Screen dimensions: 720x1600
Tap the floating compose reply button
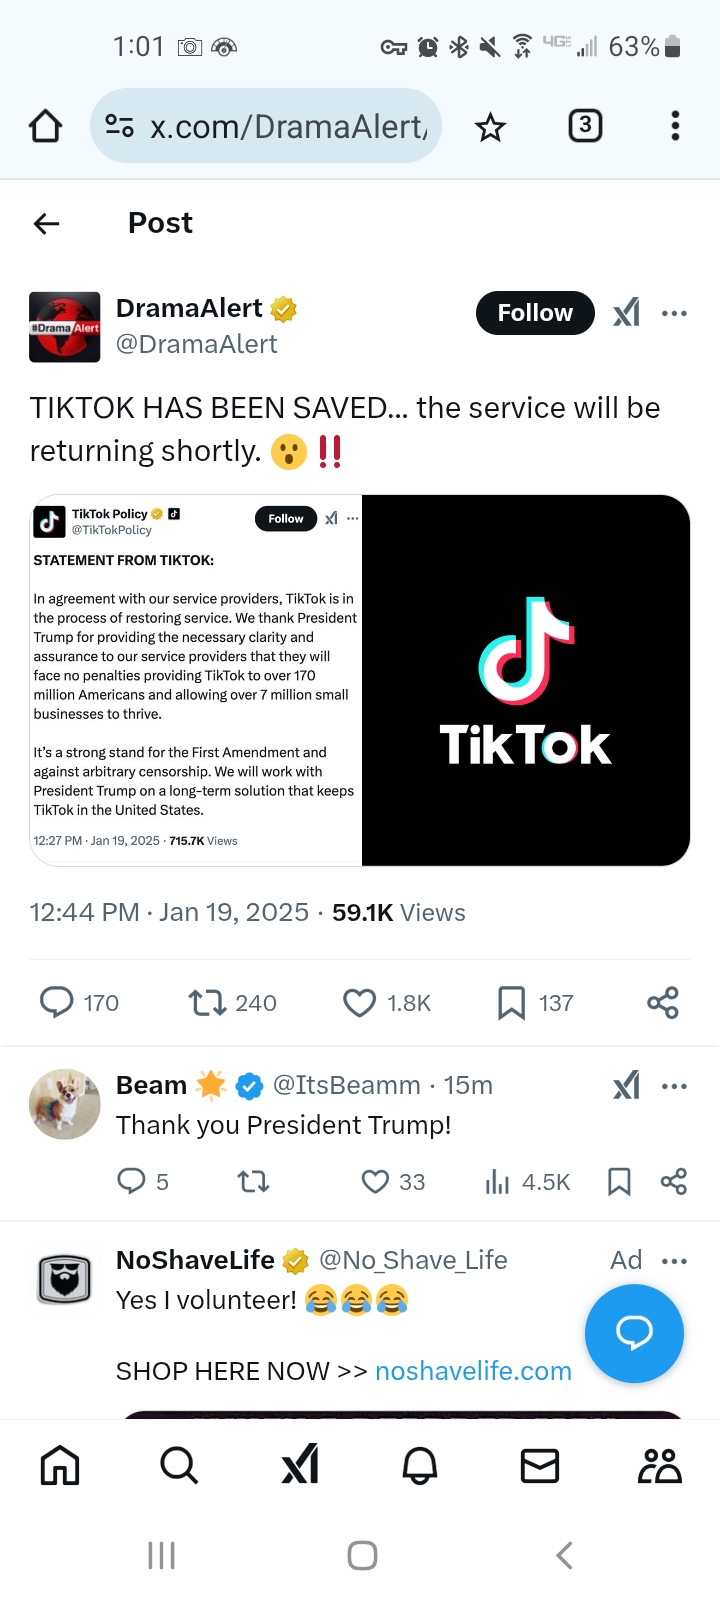[x=634, y=1333]
